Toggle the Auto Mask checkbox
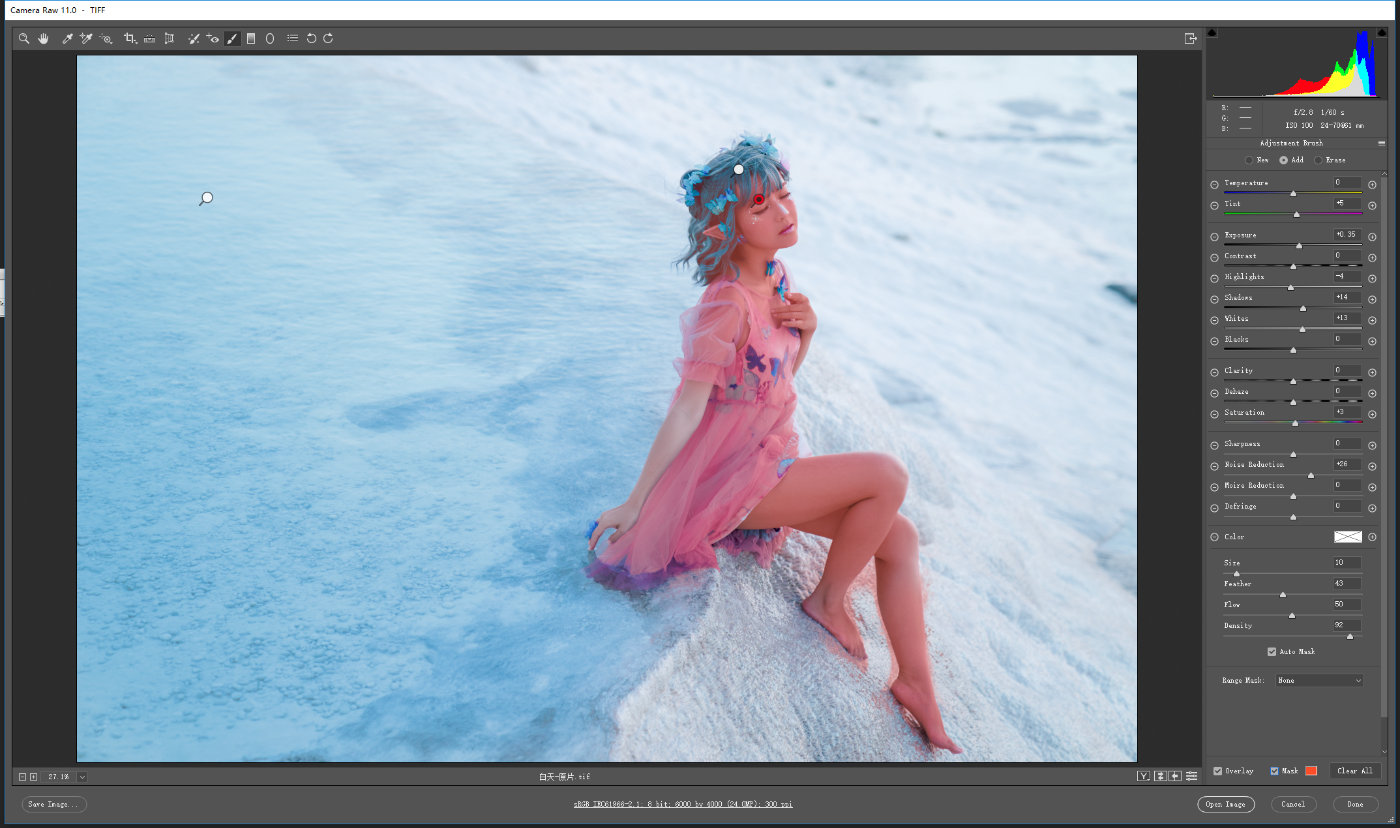 (1272, 652)
